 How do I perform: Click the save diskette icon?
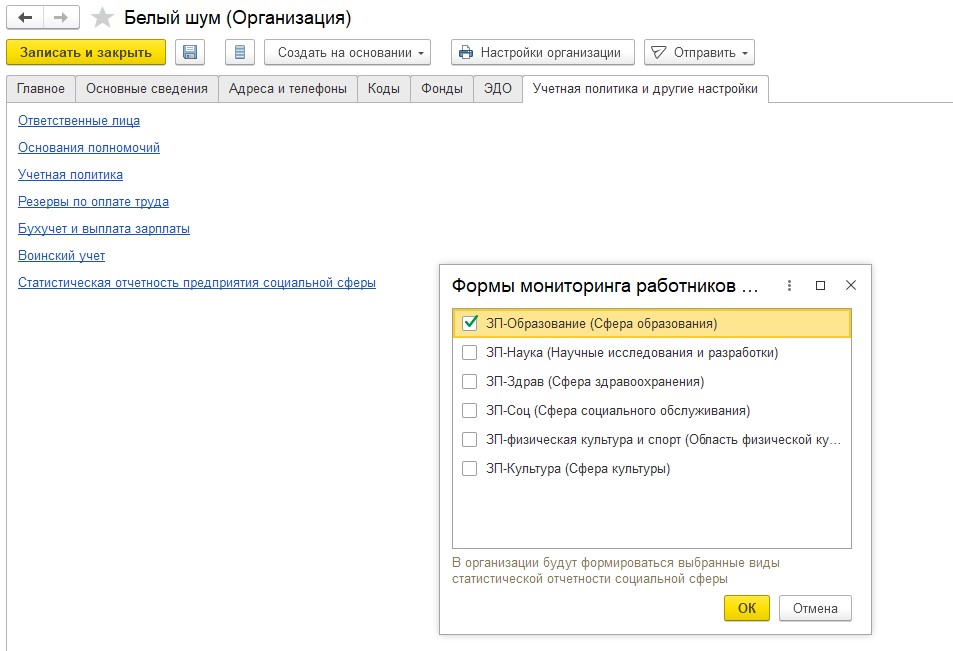190,52
